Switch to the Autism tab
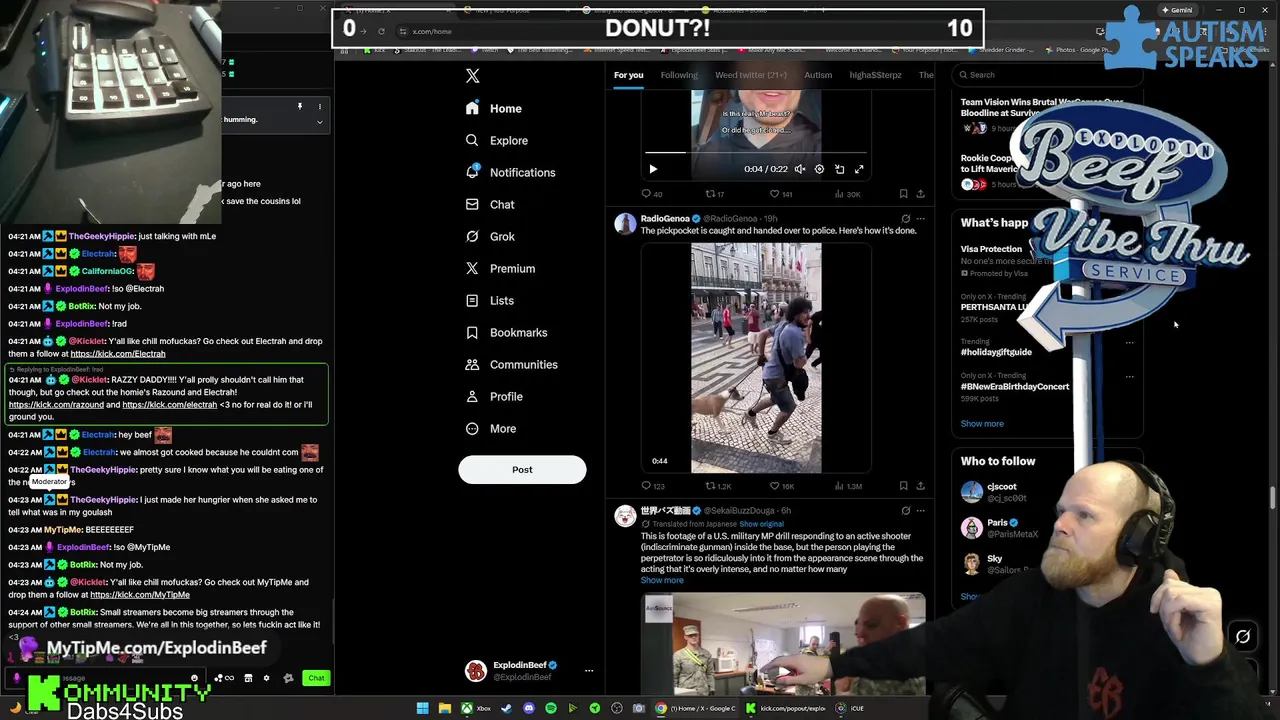 (818, 75)
